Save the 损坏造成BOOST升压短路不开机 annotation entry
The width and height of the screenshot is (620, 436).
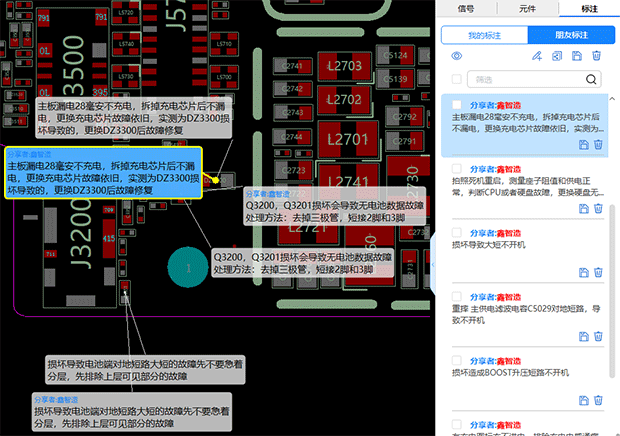pos(584,400)
